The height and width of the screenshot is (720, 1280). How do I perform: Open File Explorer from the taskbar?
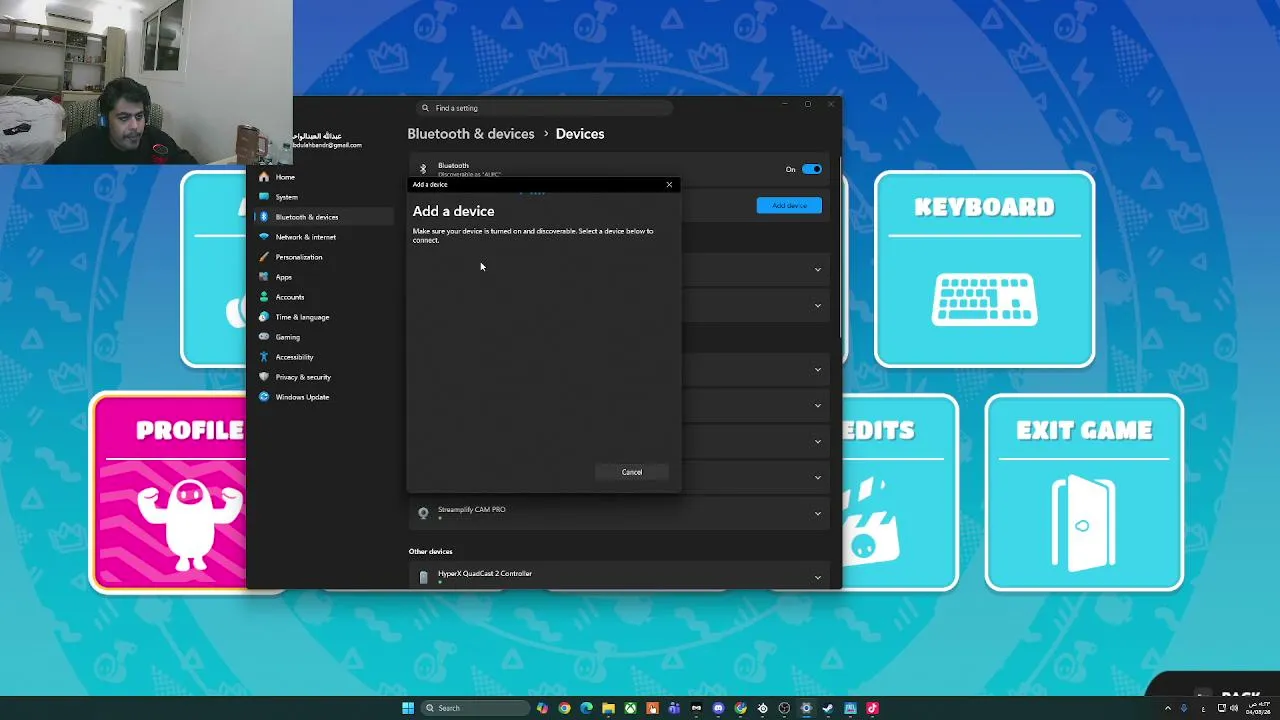(608, 708)
